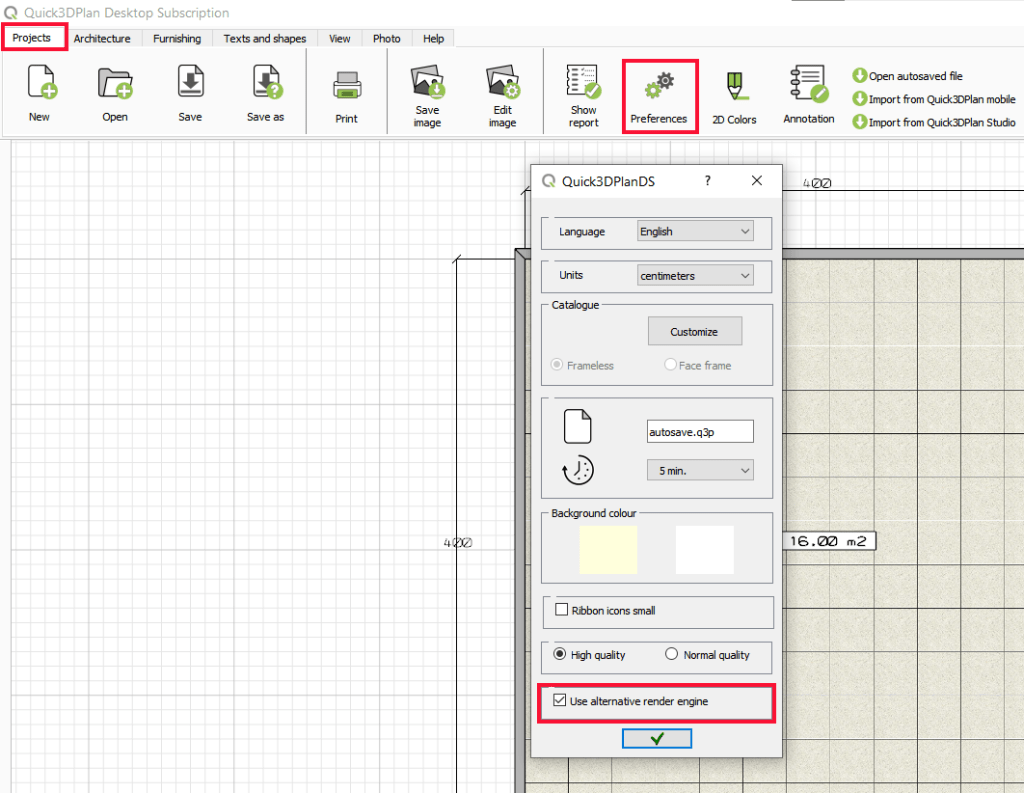The image size is (1024, 793).
Task: Choose Save as in the ribbon
Action: [266, 81]
